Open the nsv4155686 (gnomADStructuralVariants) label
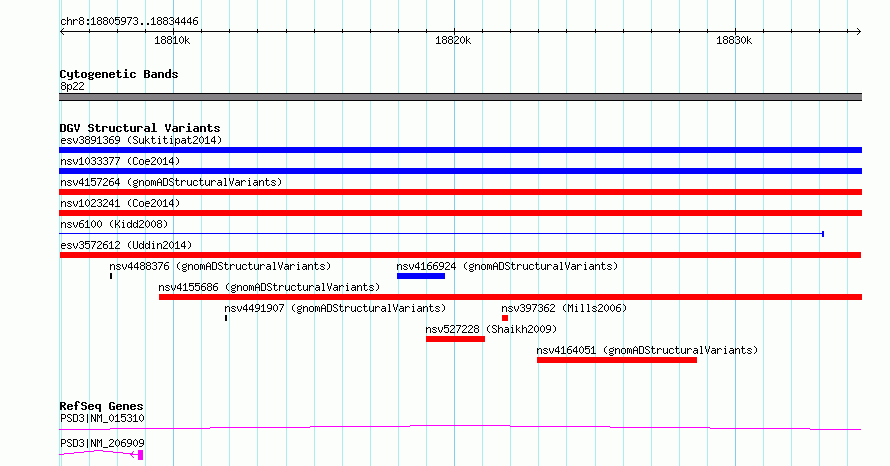890x466 pixels. tap(270, 287)
